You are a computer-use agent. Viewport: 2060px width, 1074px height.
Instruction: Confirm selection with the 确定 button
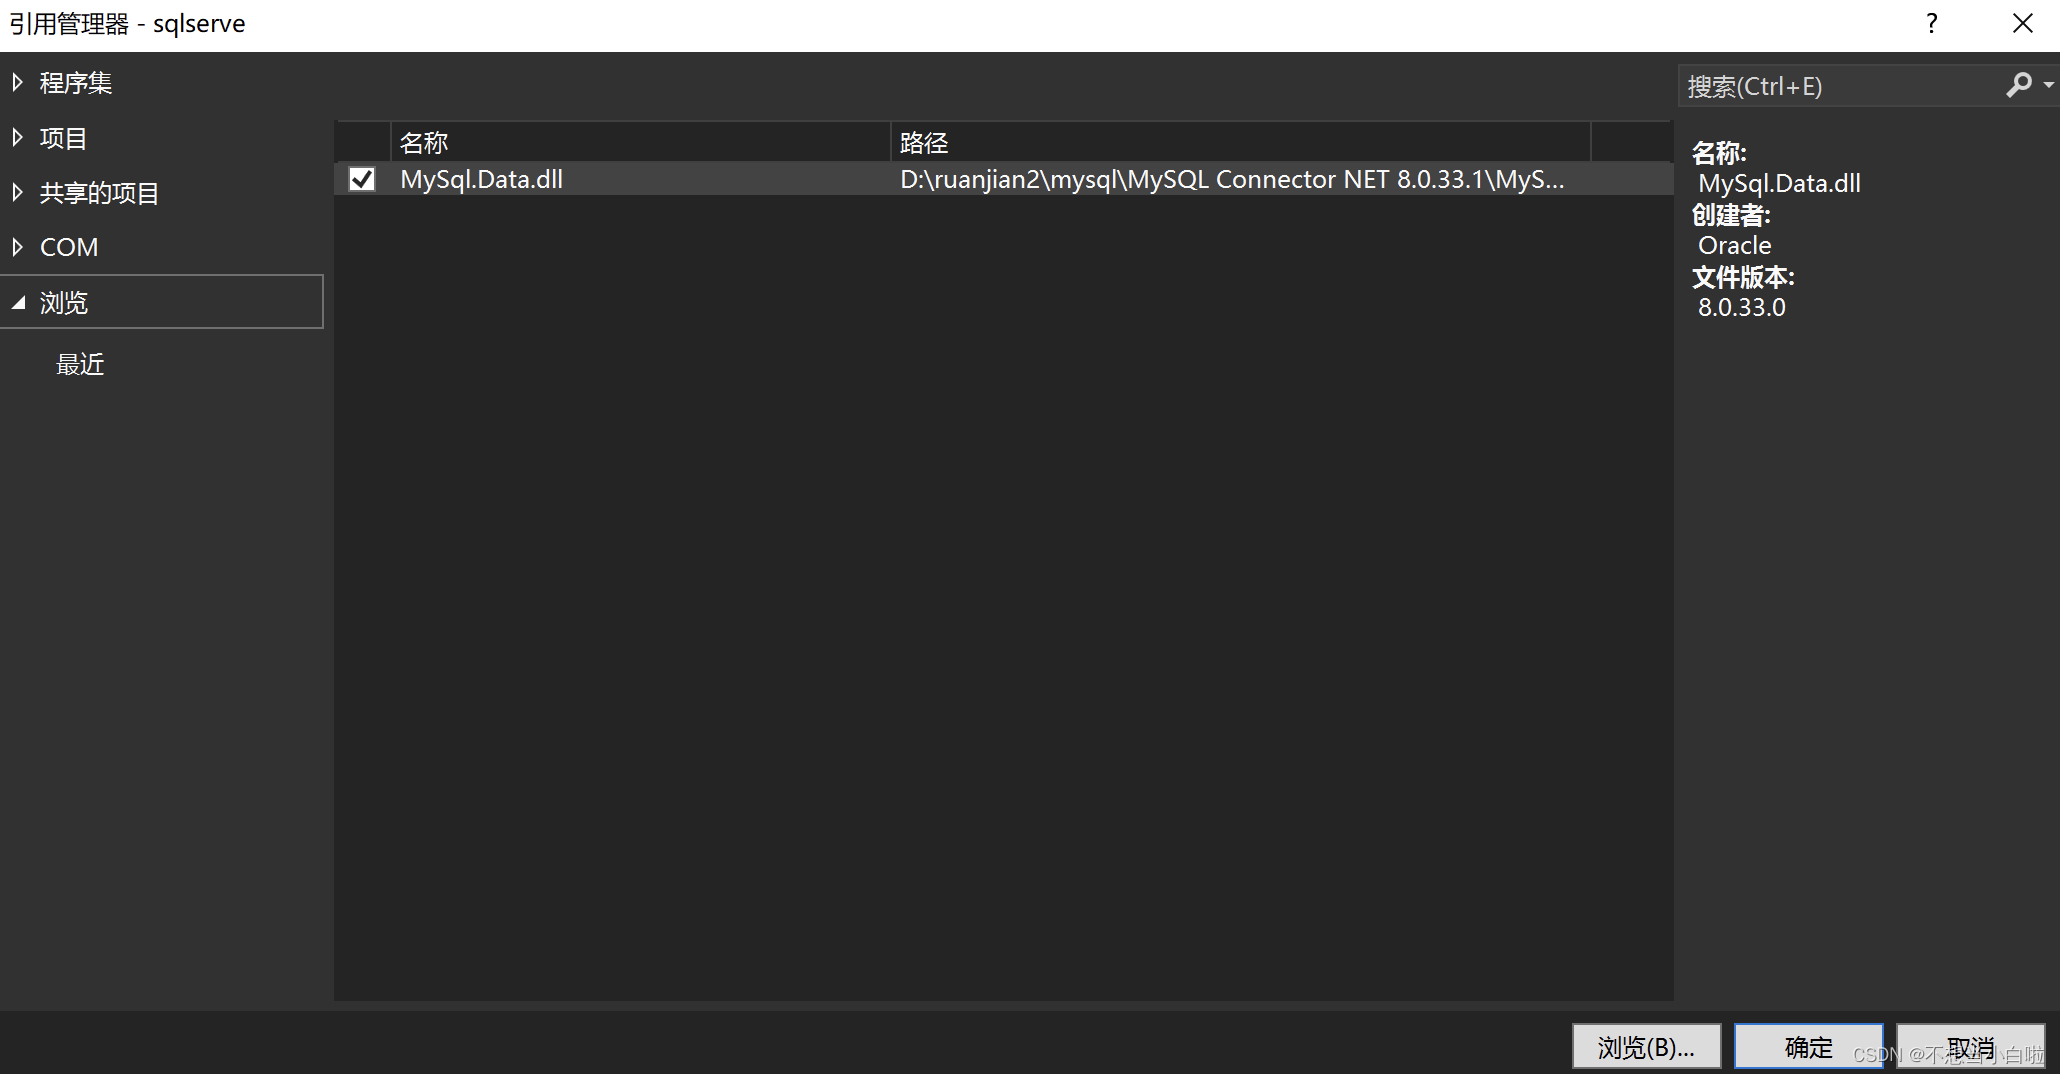click(x=1808, y=1046)
